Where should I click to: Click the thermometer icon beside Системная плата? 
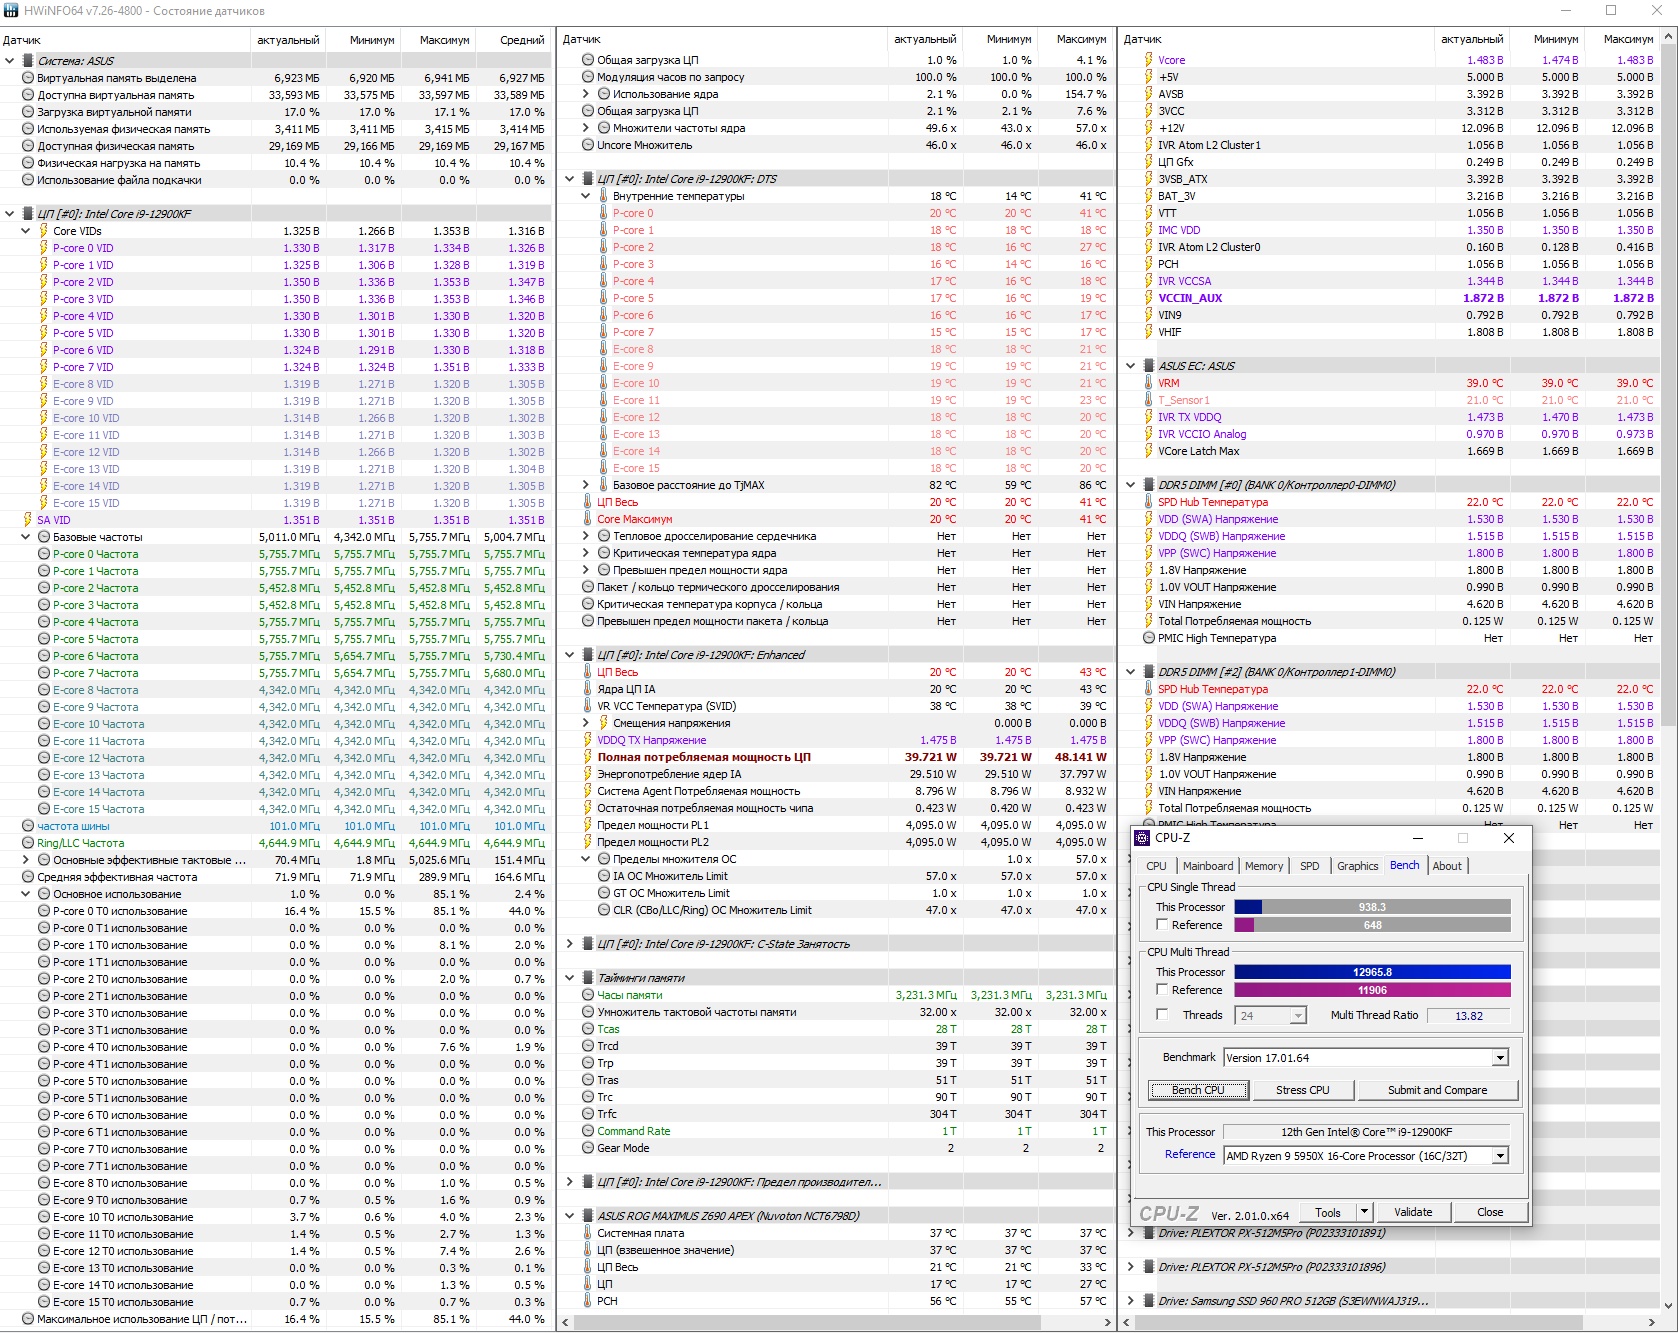[588, 1233]
